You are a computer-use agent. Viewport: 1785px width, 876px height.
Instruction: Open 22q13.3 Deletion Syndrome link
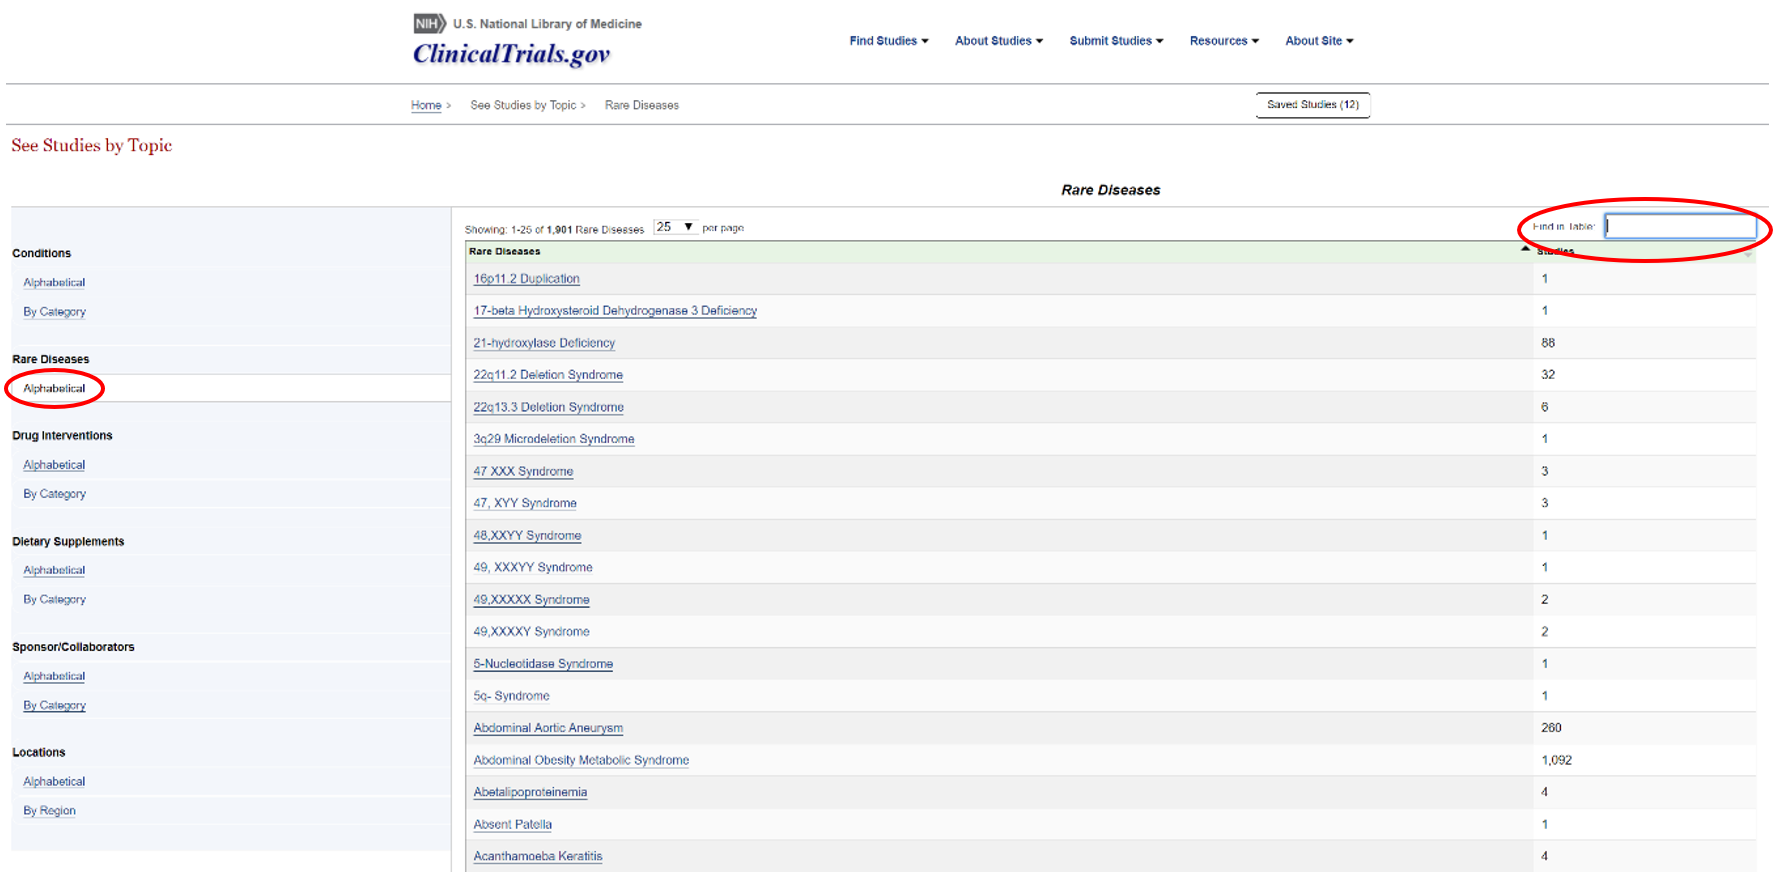coord(548,407)
